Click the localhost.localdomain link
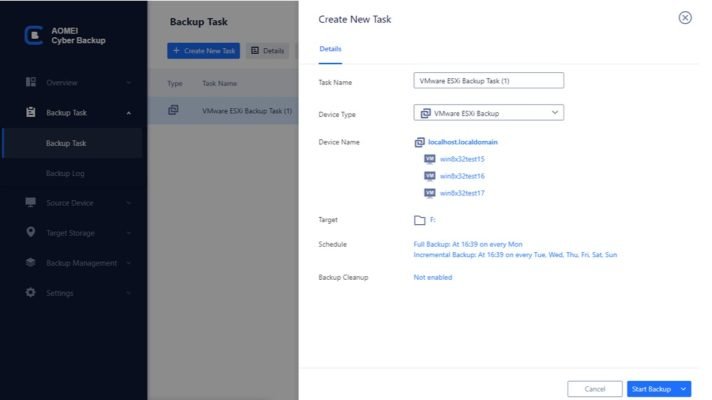The image size is (712, 400). coord(463,142)
